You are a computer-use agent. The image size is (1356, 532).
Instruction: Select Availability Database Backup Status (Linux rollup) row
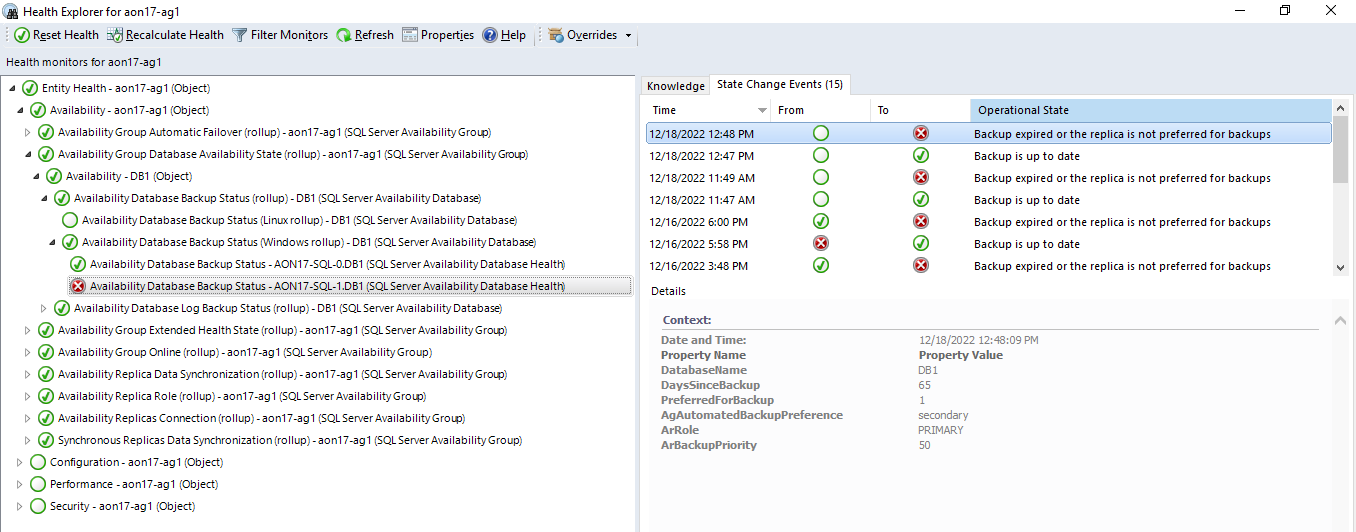299,220
